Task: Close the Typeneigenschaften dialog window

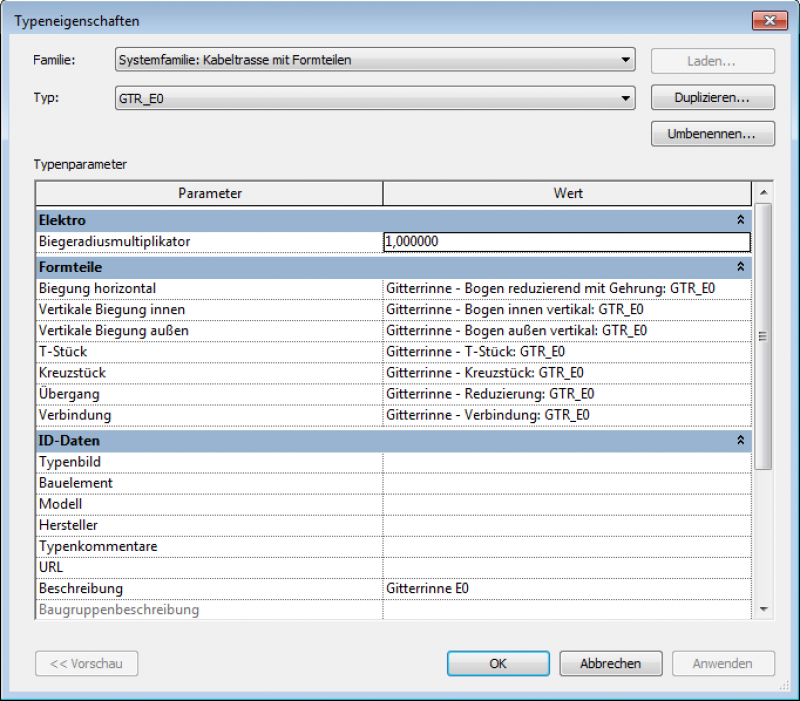Action: point(768,20)
